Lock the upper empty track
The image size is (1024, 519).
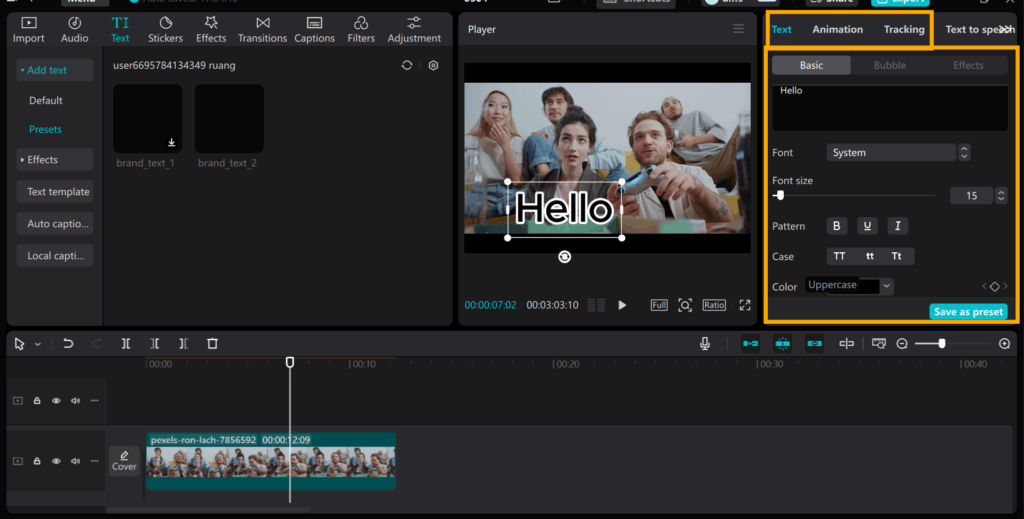click(37, 401)
